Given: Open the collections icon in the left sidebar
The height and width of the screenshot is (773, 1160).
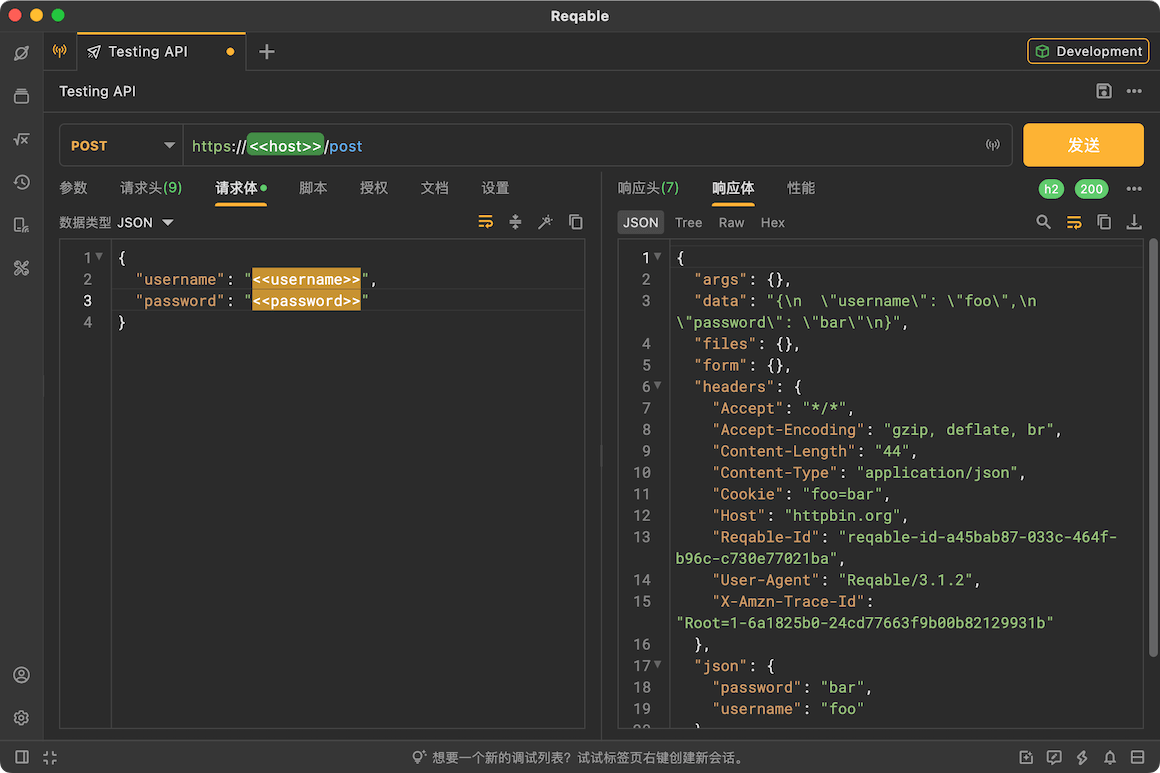Looking at the screenshot, I should tap(21, 96).
